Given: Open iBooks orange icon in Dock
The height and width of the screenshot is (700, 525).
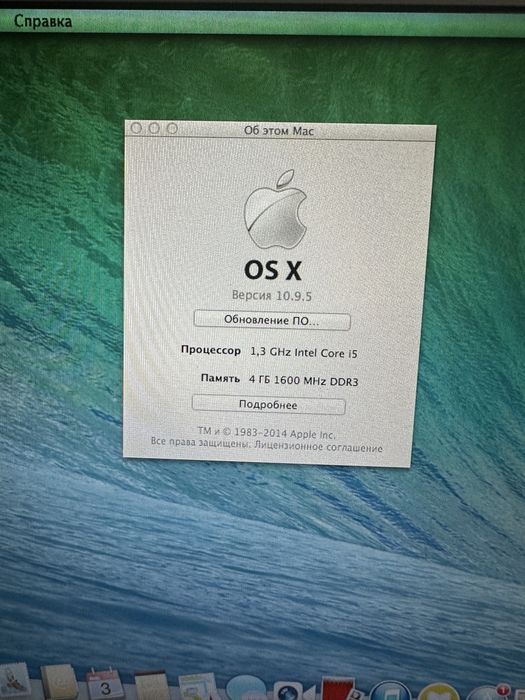Looking at the screenshot, I should [x=438, y=691].
